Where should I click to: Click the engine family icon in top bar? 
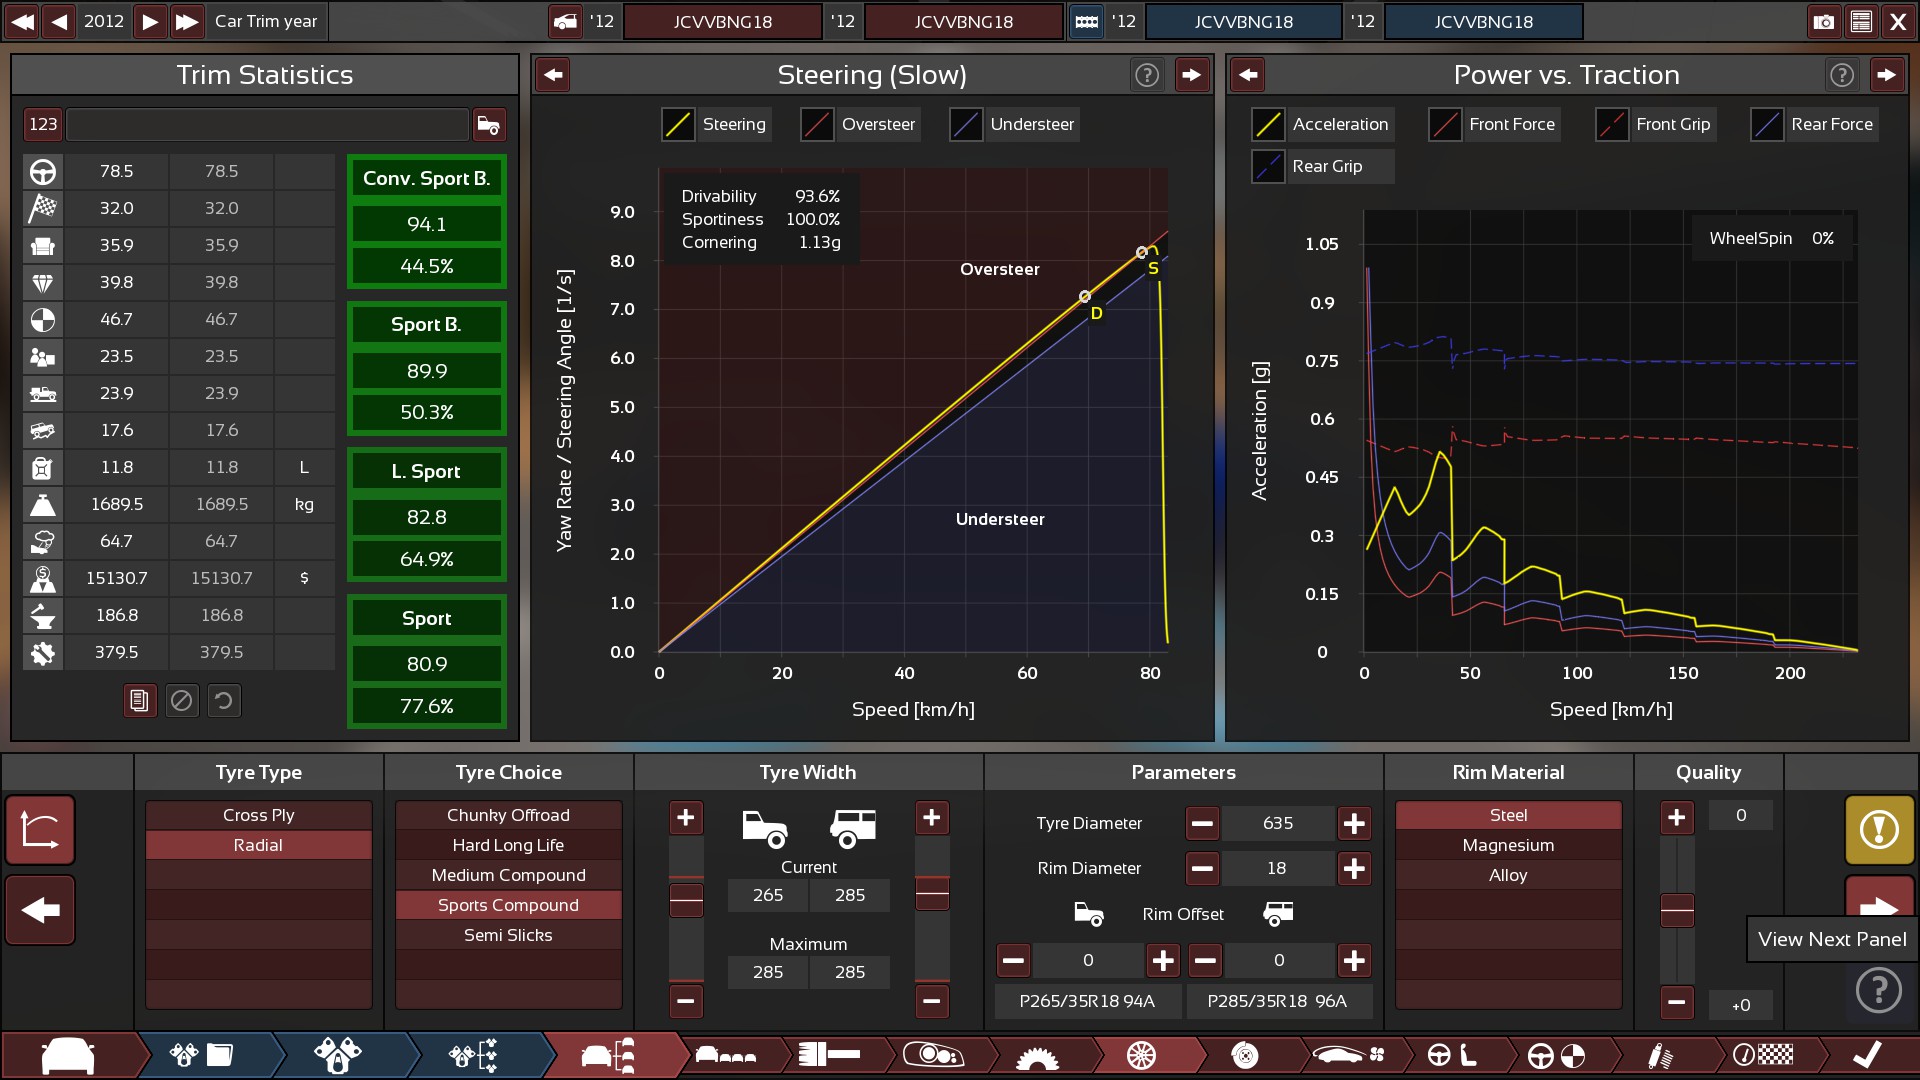pos(1087,21)
